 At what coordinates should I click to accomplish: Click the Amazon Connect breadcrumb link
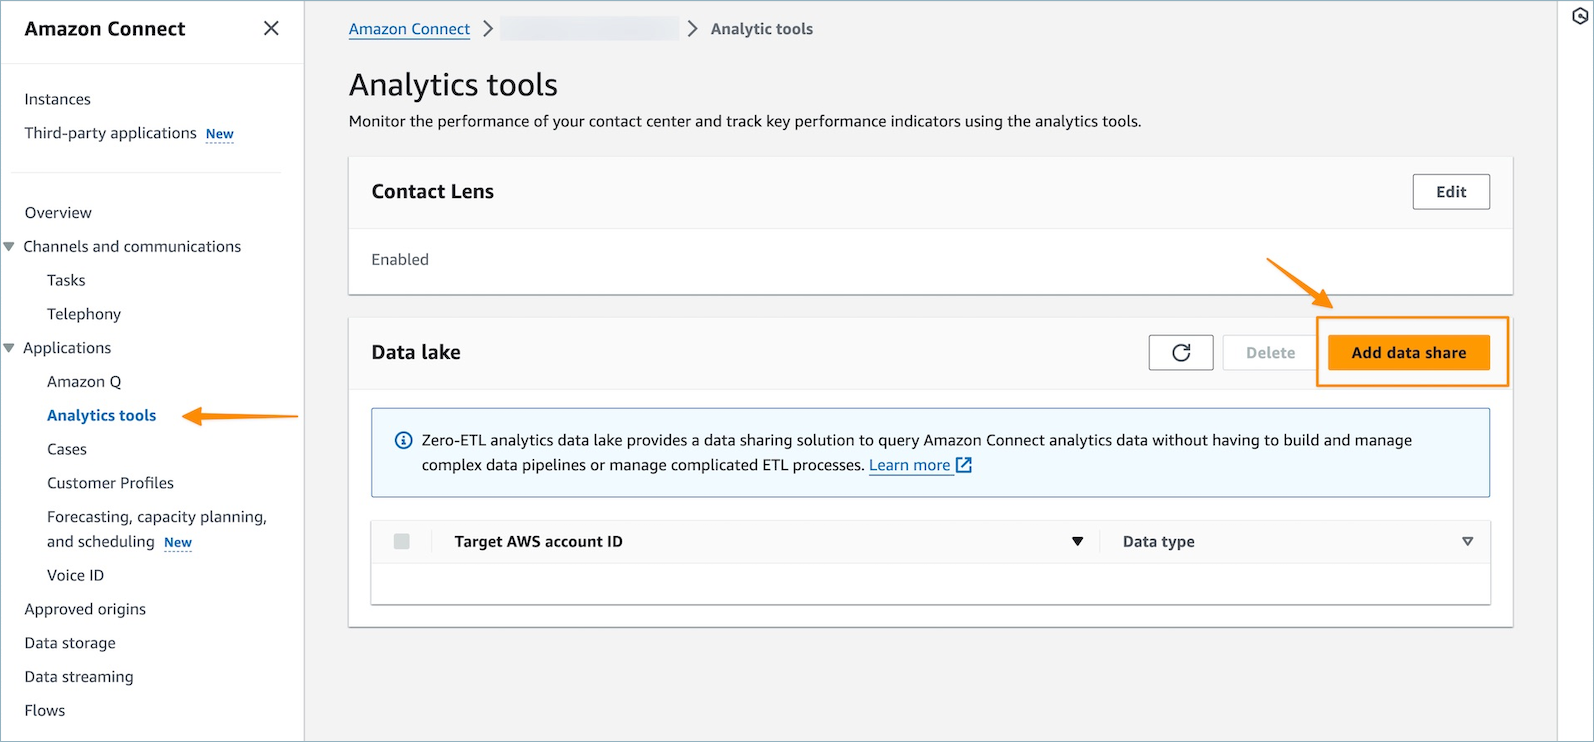pos(409,29)
